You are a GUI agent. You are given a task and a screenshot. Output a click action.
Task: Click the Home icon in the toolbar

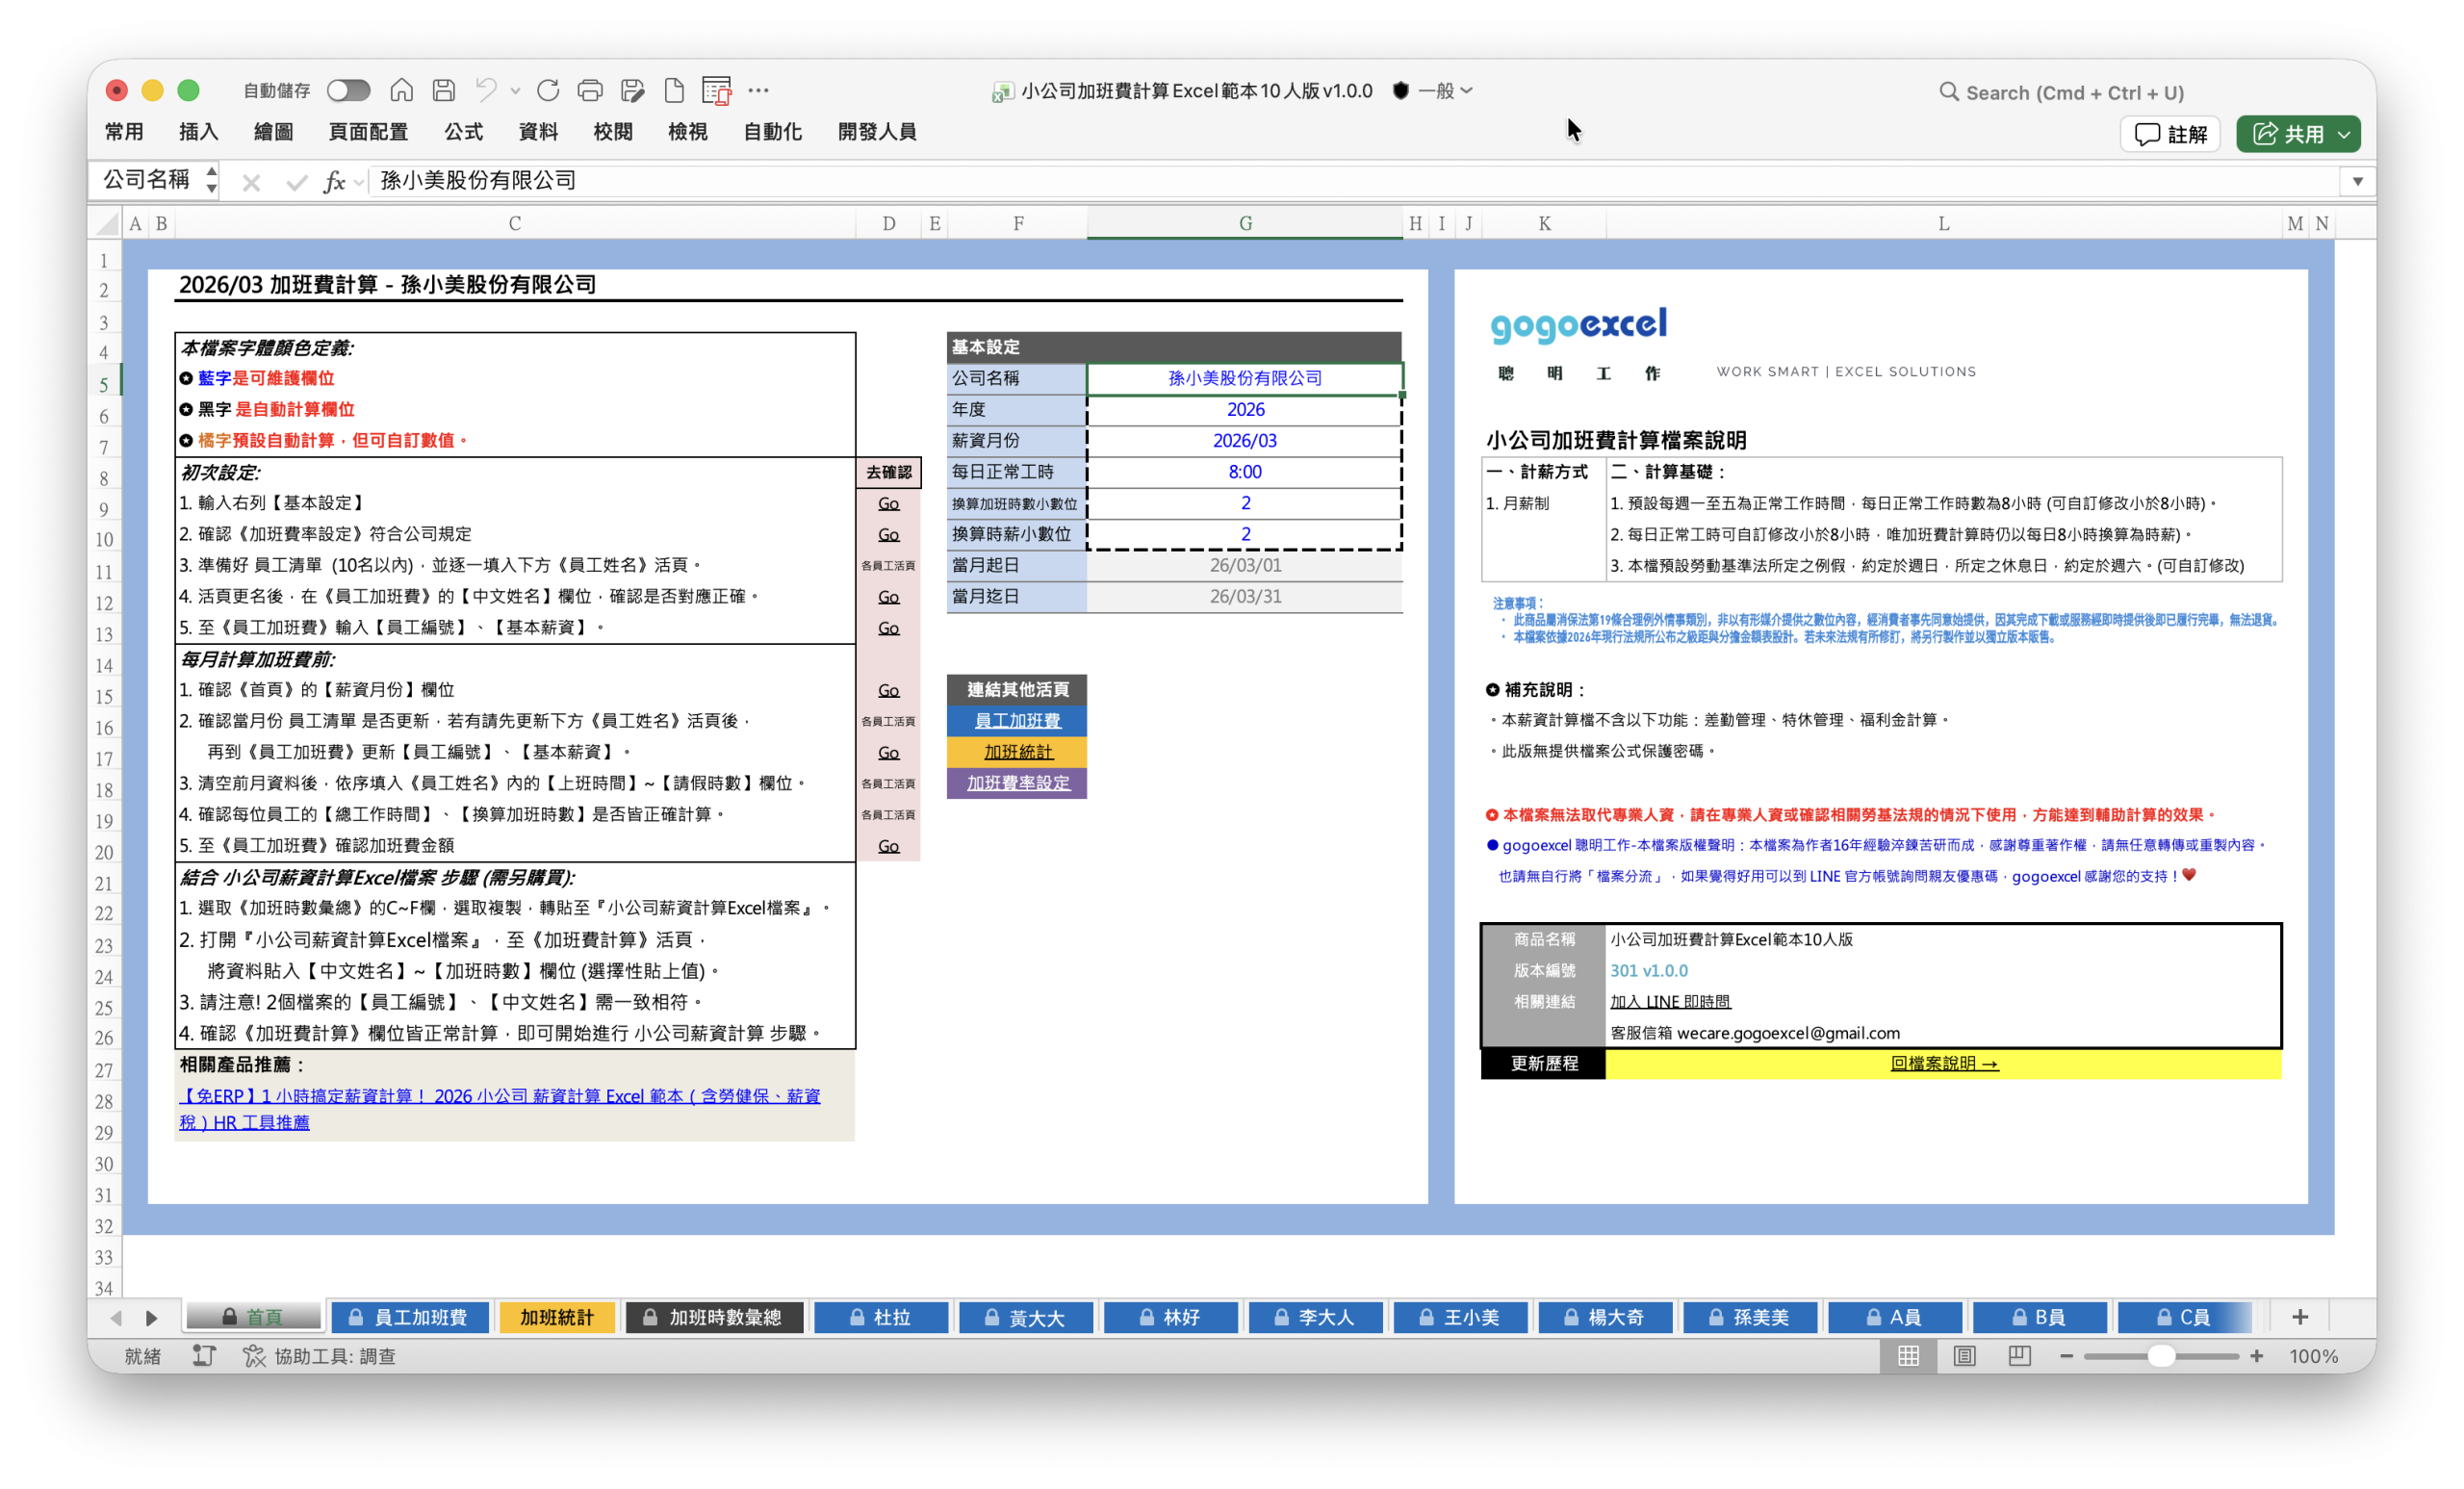[x=401, y=91]
